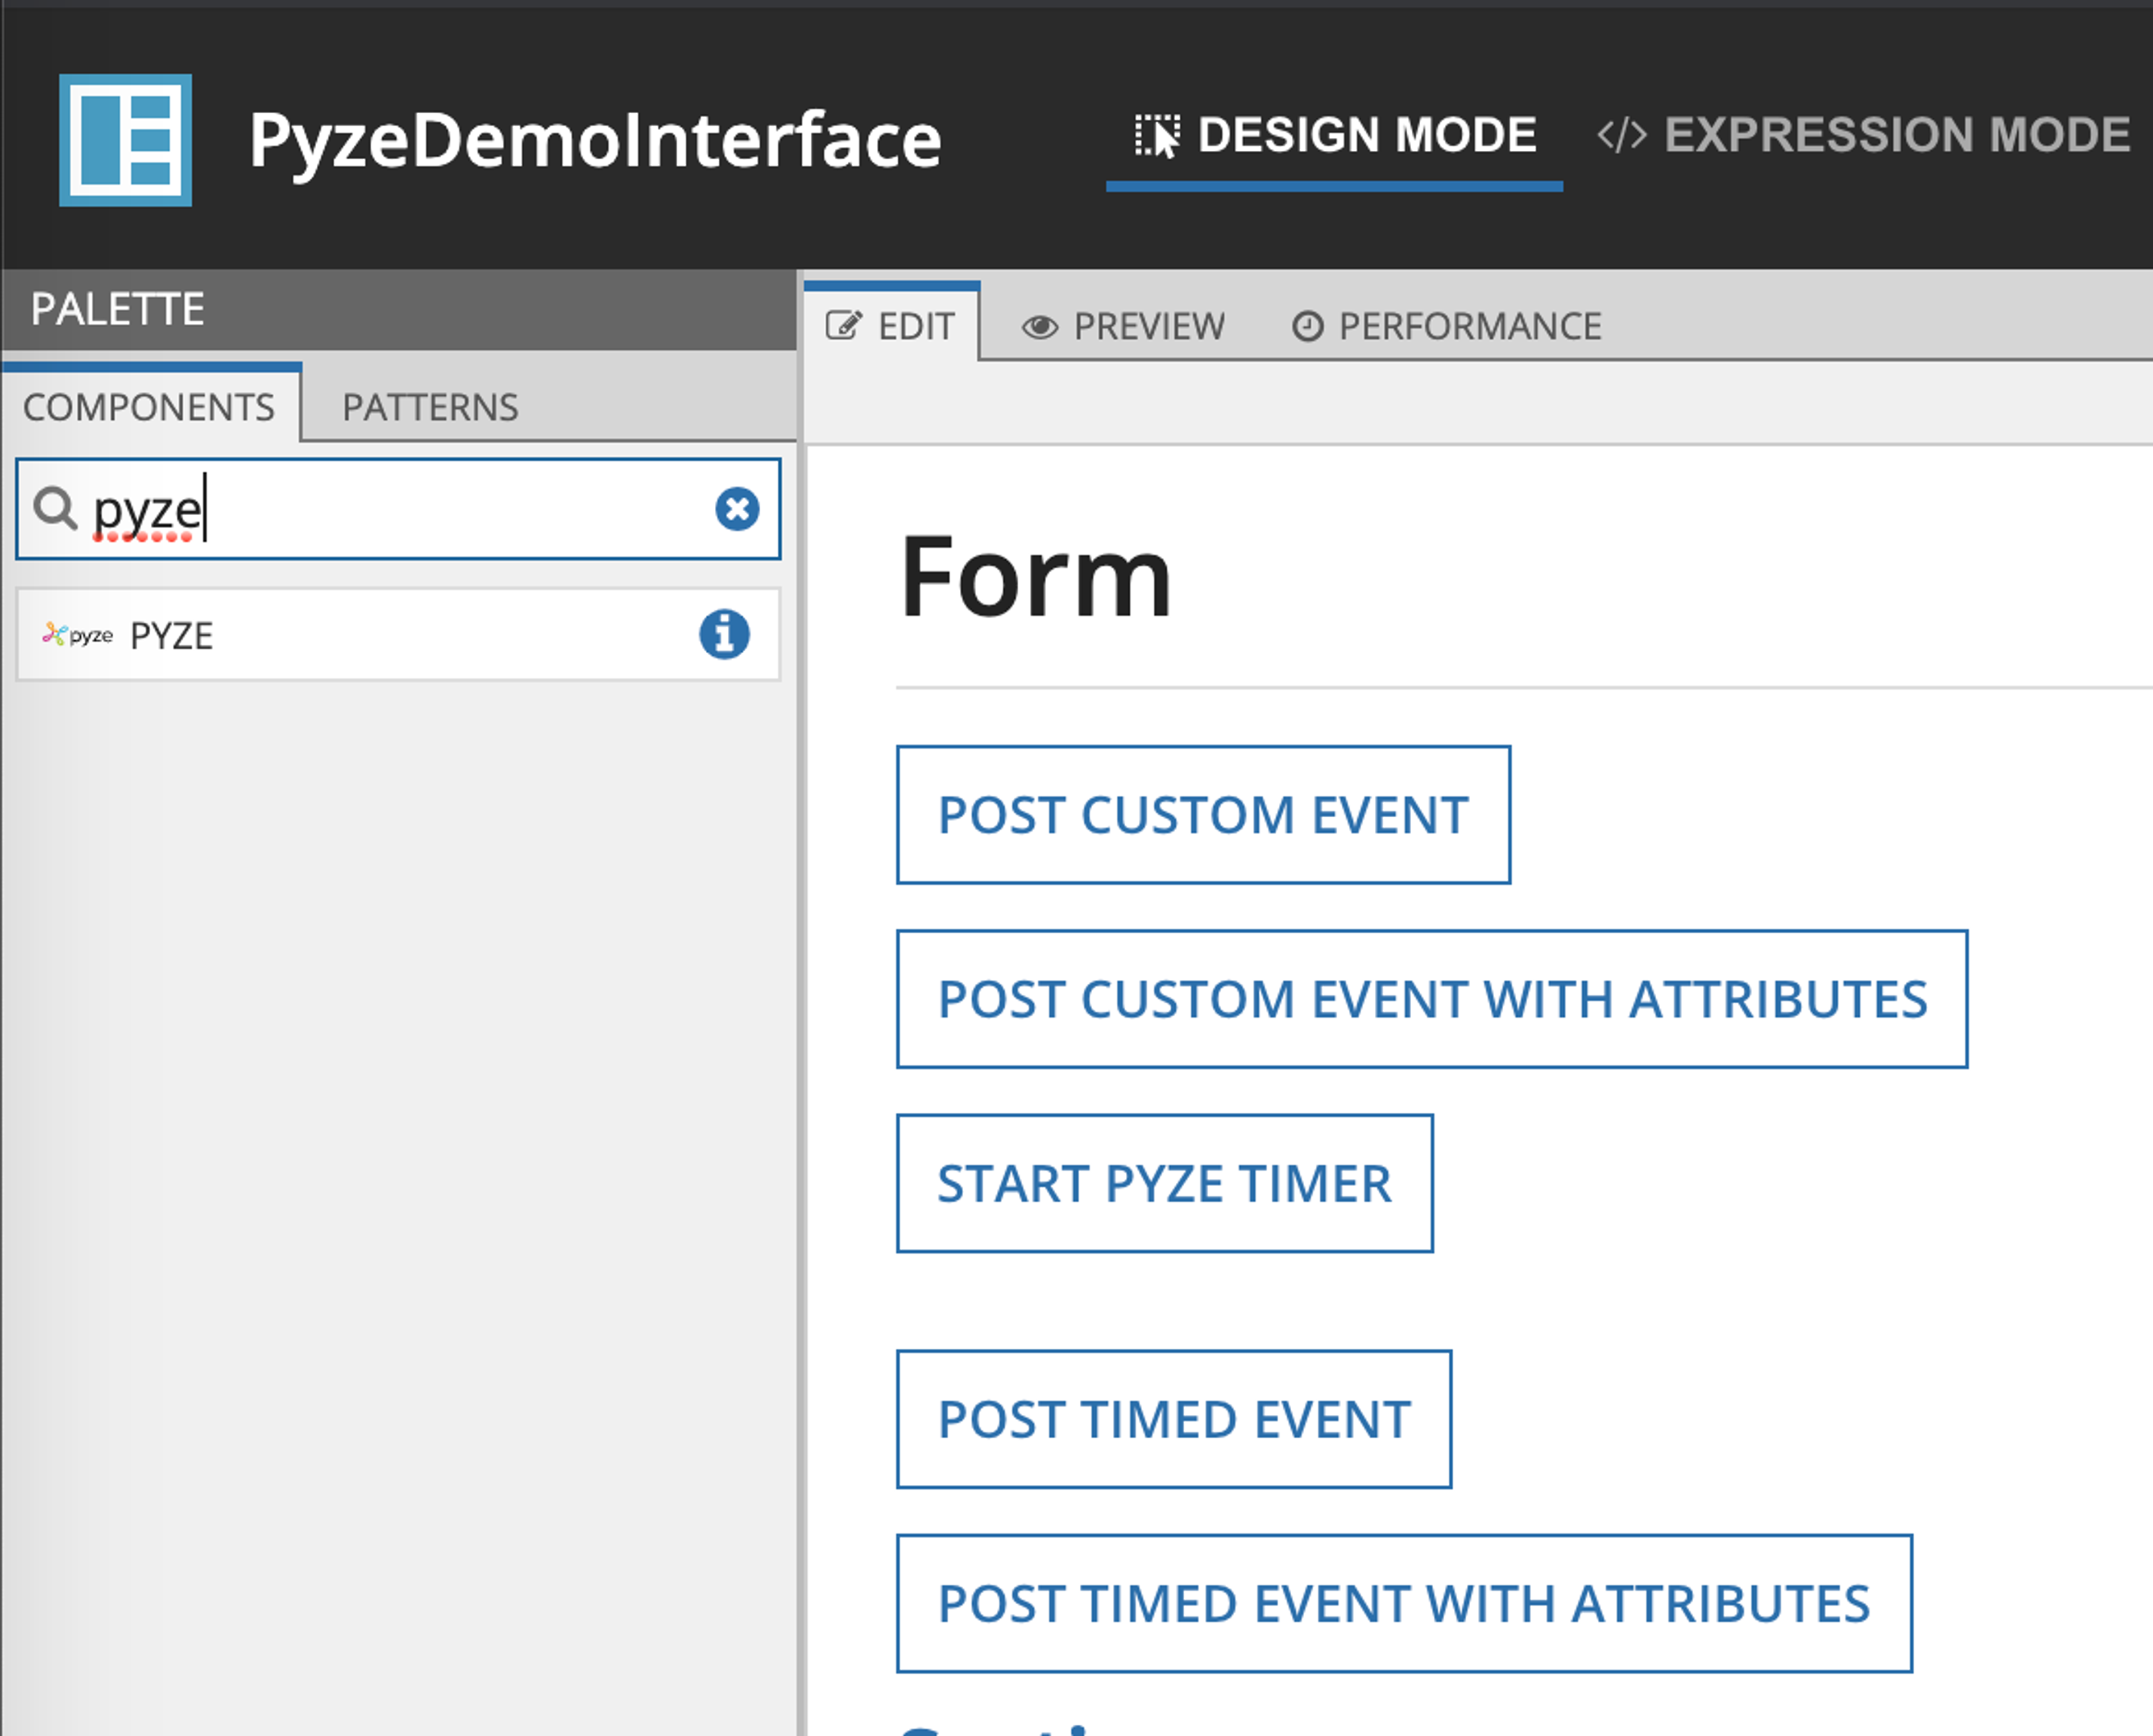Viewport: 2153px width, 1736px height.
Task: Select the Patterns palette tab
Action: click(x=430, y=407)
